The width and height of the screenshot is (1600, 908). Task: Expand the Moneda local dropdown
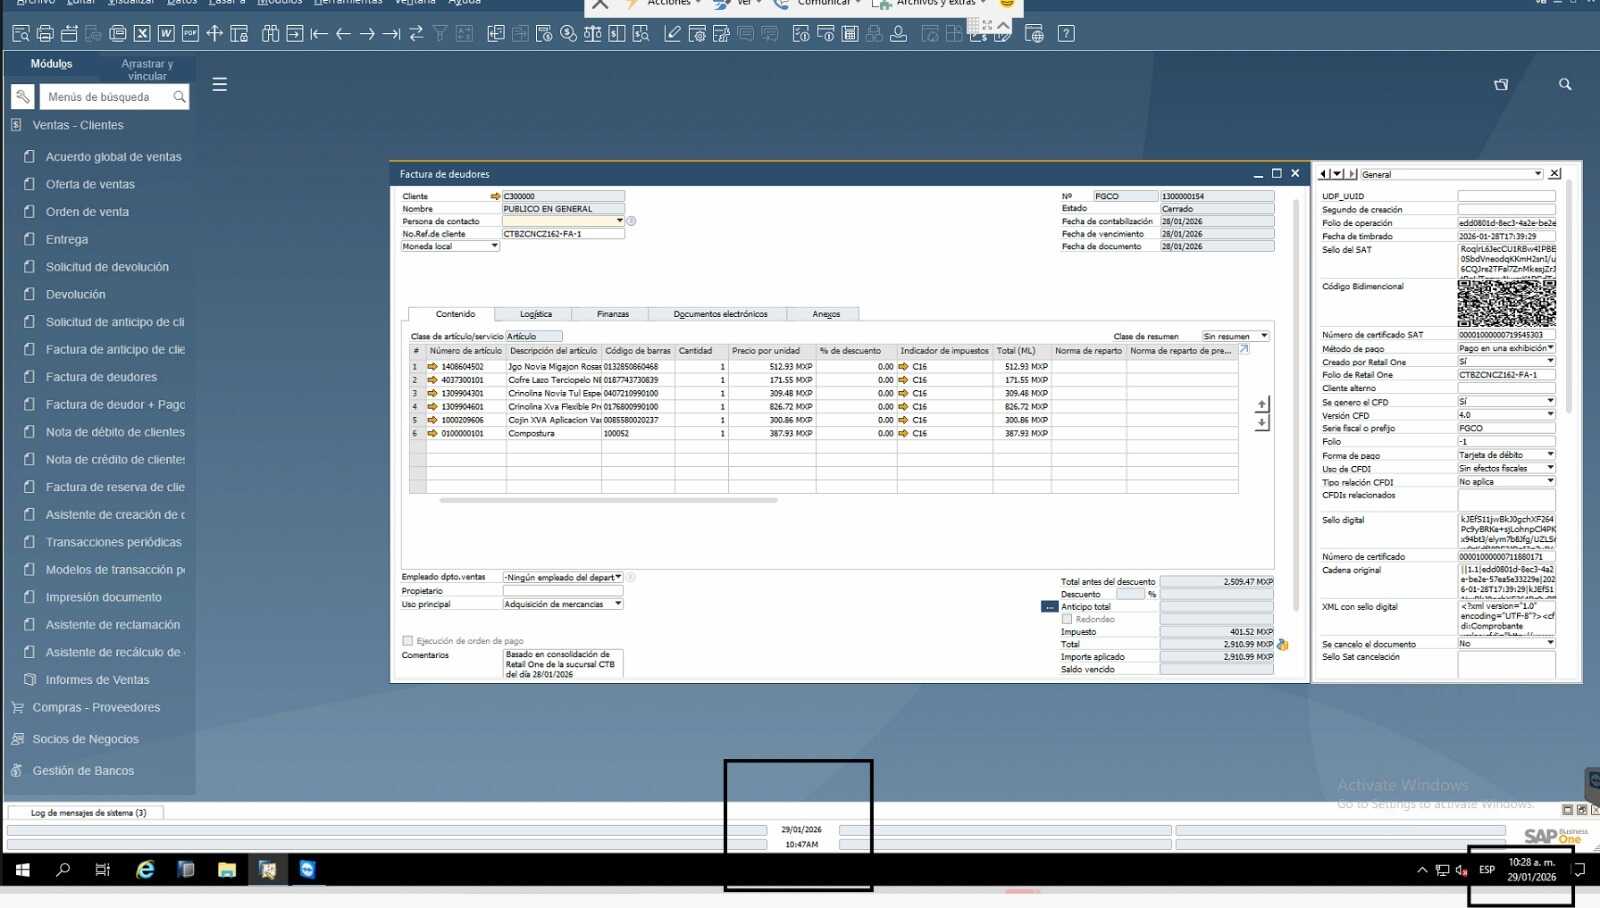tap(494, 246)
